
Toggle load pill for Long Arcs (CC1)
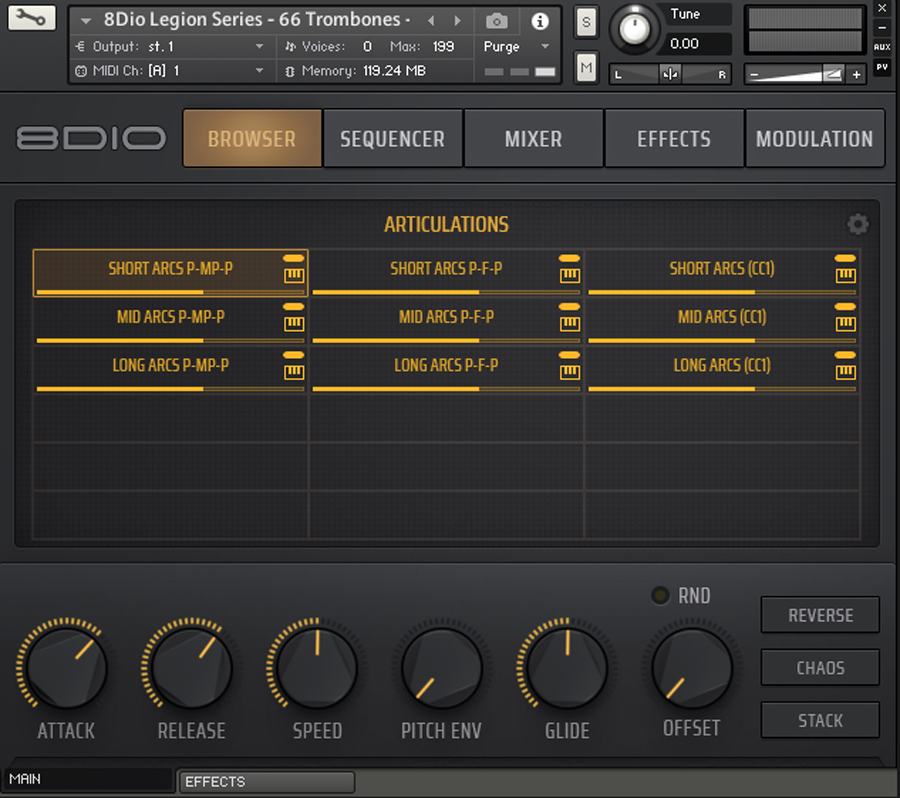tap(845, 355)
